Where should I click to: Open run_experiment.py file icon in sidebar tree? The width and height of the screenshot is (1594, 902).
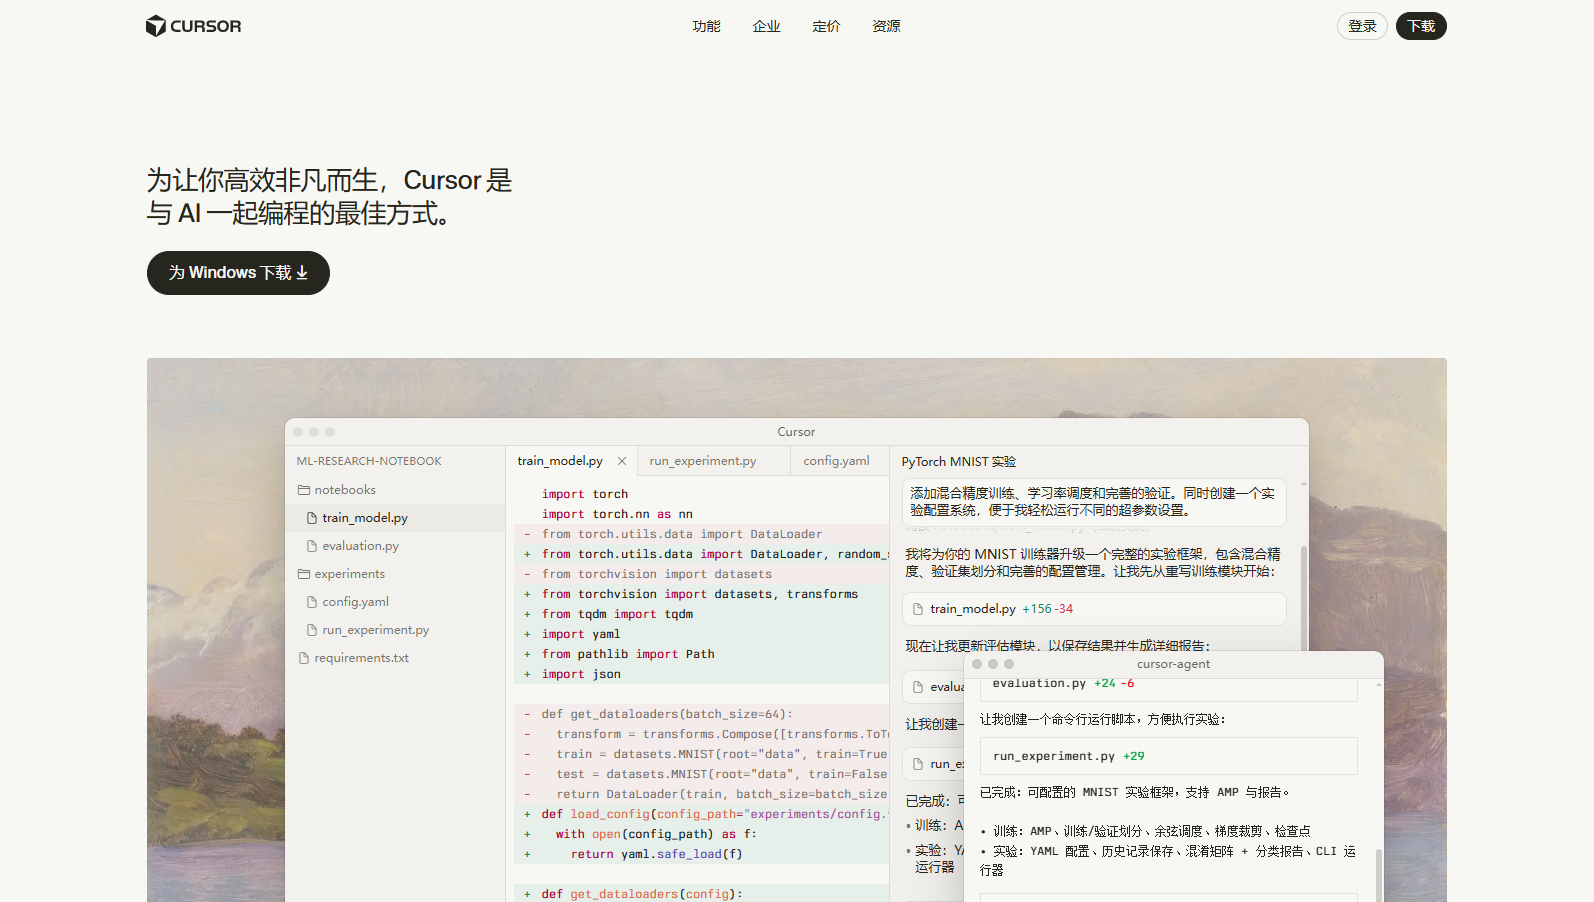(312, 630)
